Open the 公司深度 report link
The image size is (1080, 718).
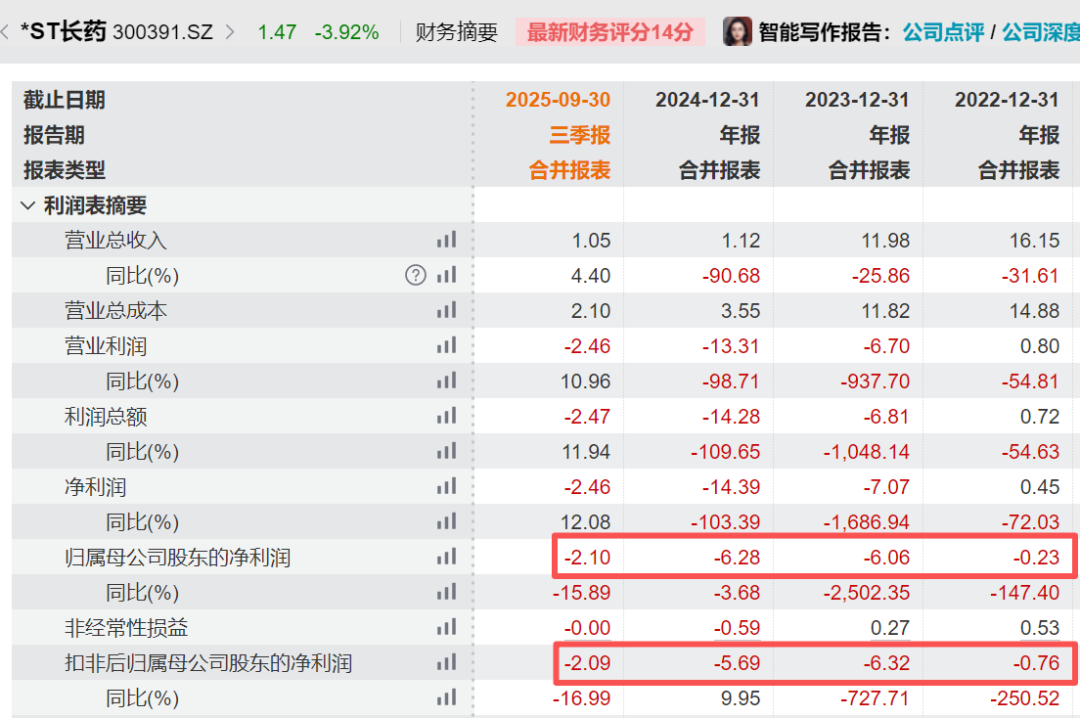[1041, 32]
